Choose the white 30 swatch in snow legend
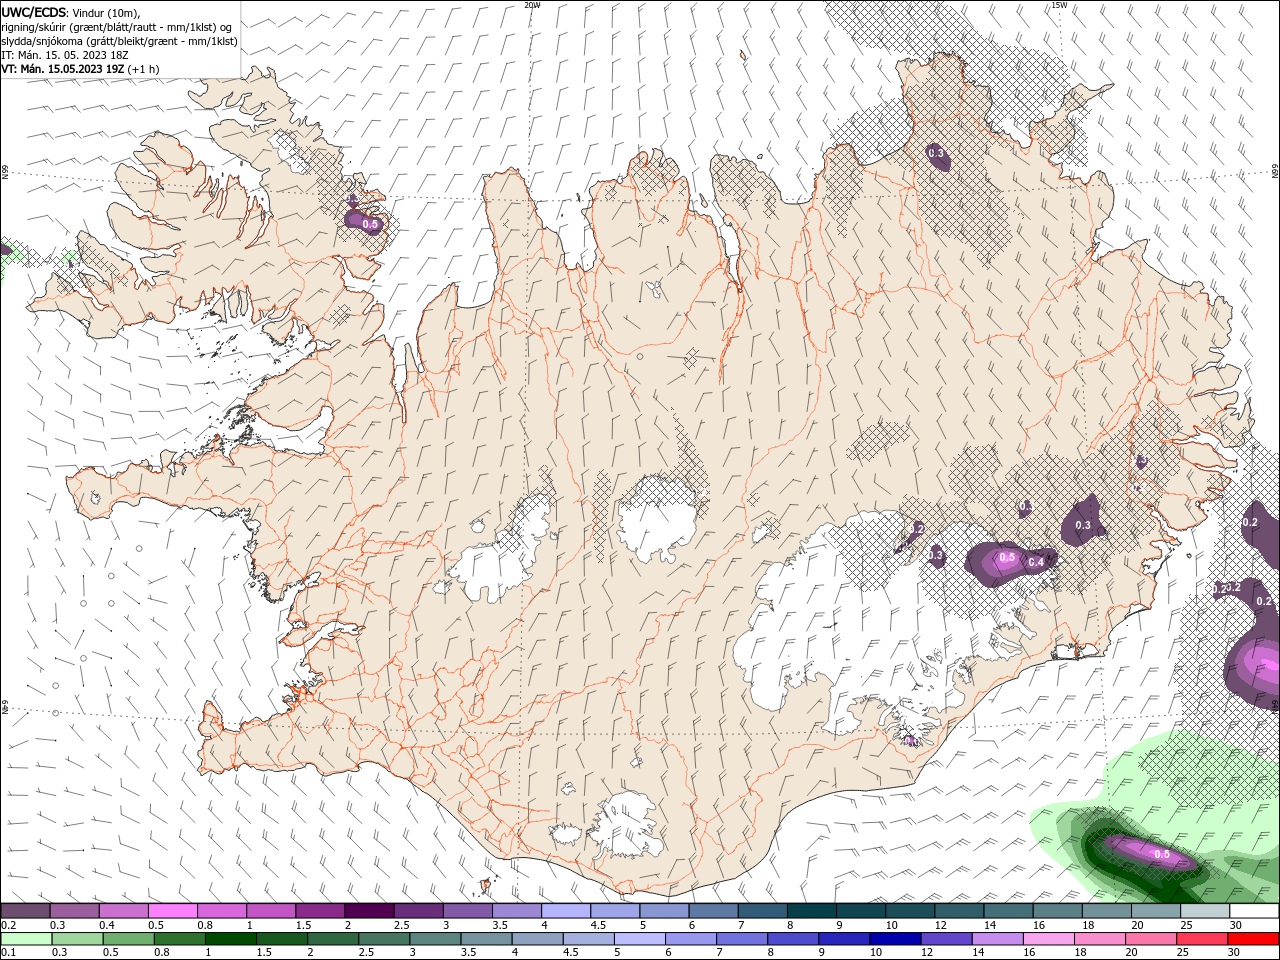This screenshot has width=1280, height=960. 1254,911
